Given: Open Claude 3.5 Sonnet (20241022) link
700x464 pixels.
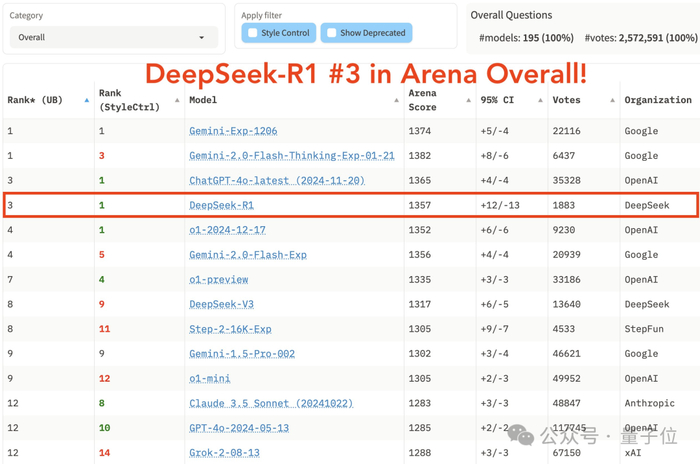Looking at the screenshot, I should (x=271, y=403).
